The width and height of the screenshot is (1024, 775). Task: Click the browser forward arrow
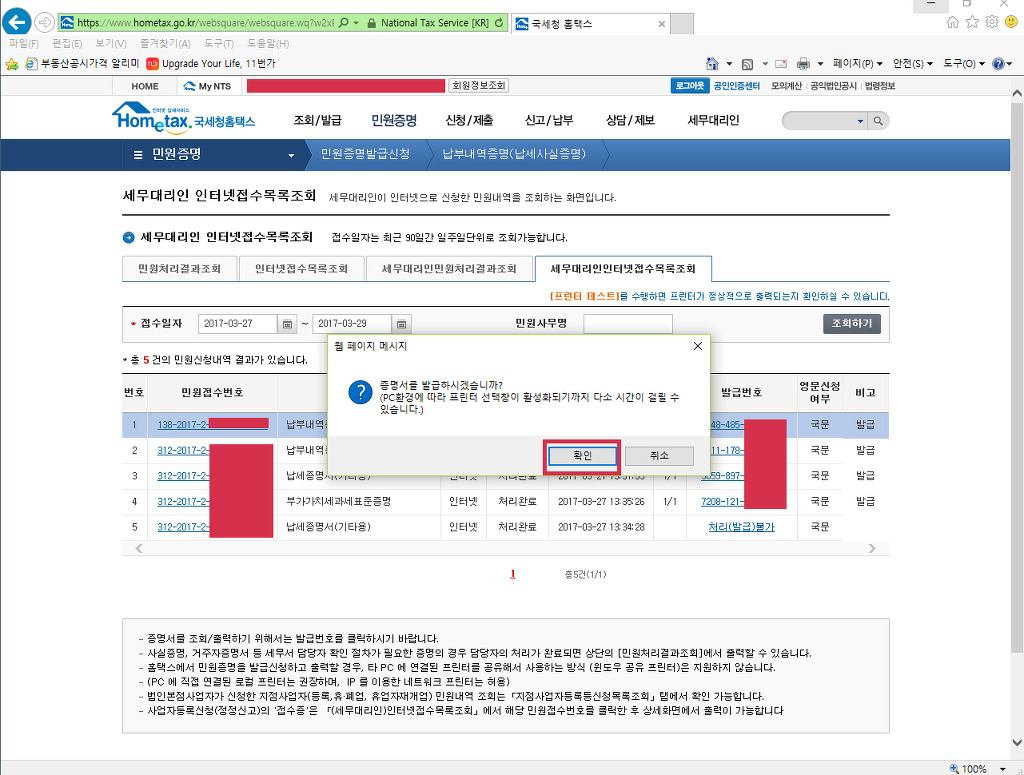[44, 23]
